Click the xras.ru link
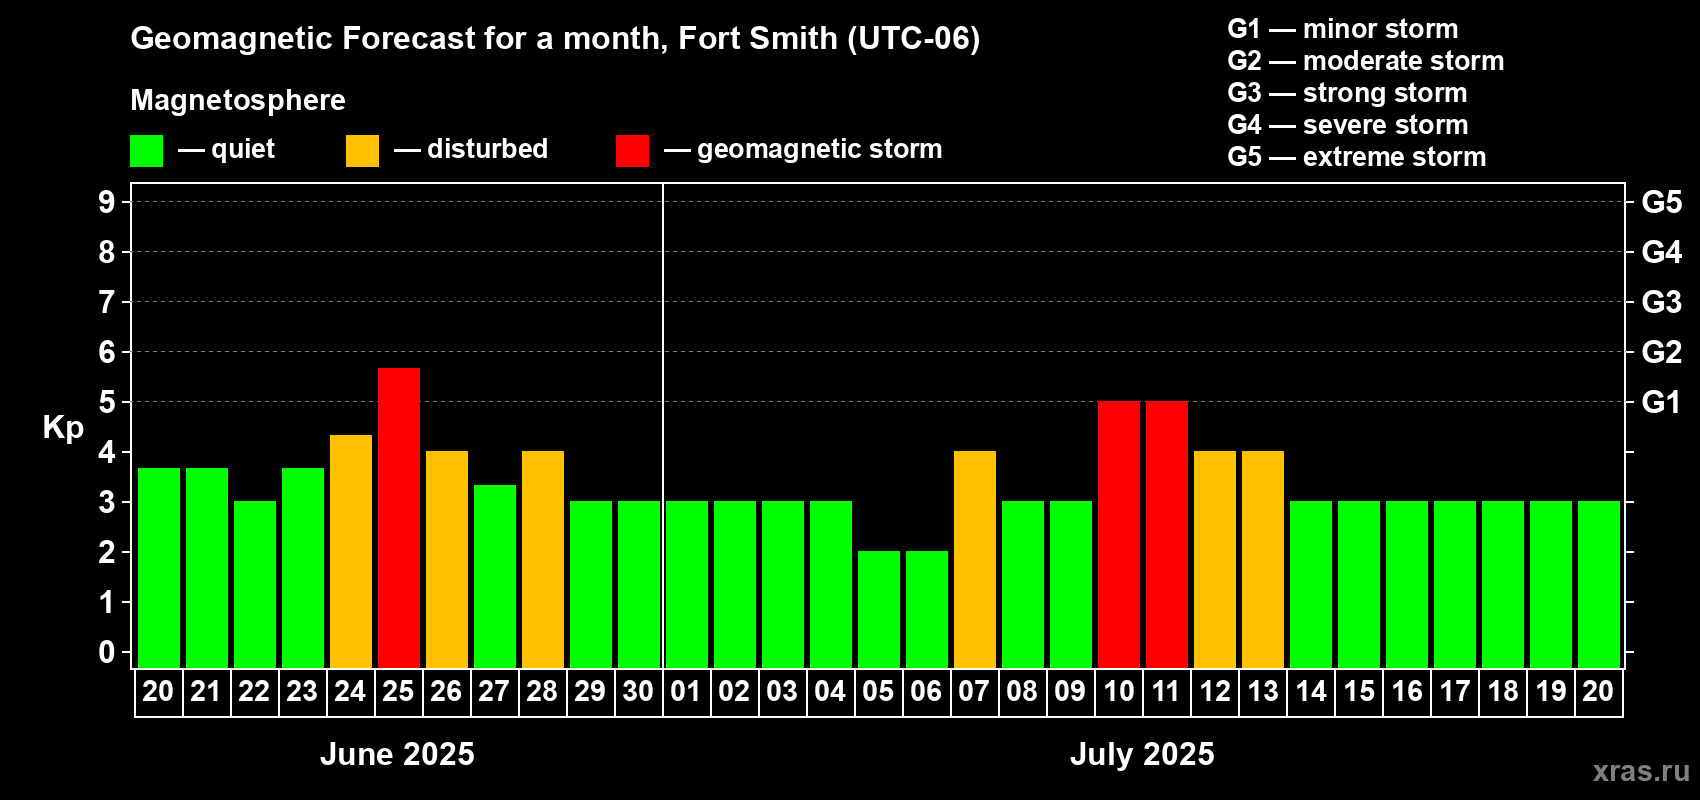This screenshot has width=1700, height=800. 1641,771
